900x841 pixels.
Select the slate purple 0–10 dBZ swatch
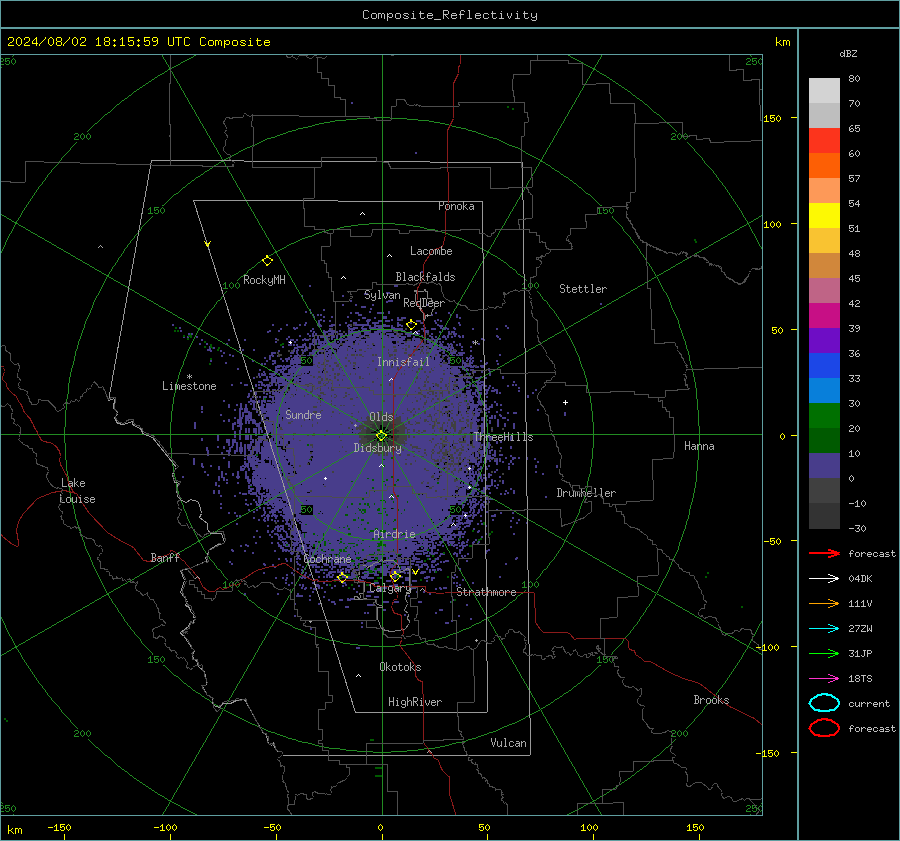(x=824, y=466)
